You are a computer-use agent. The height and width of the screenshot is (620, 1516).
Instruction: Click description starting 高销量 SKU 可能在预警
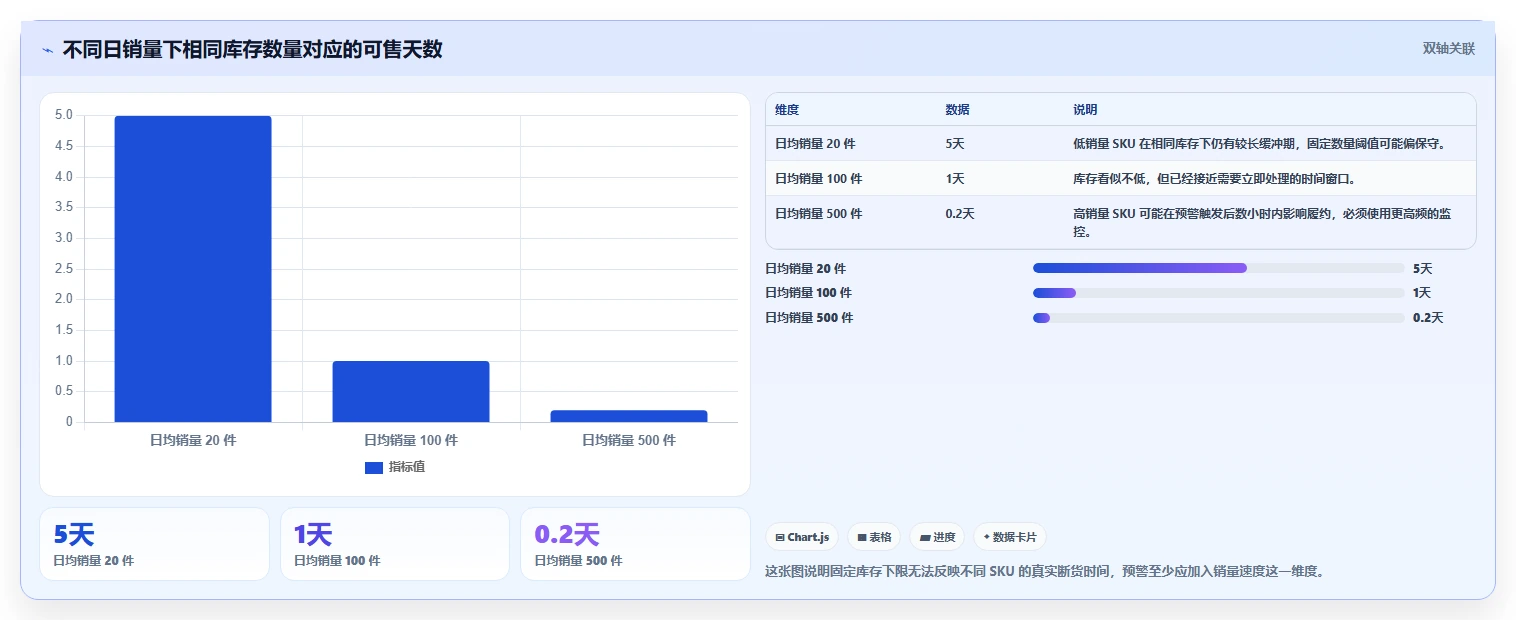1262,223
